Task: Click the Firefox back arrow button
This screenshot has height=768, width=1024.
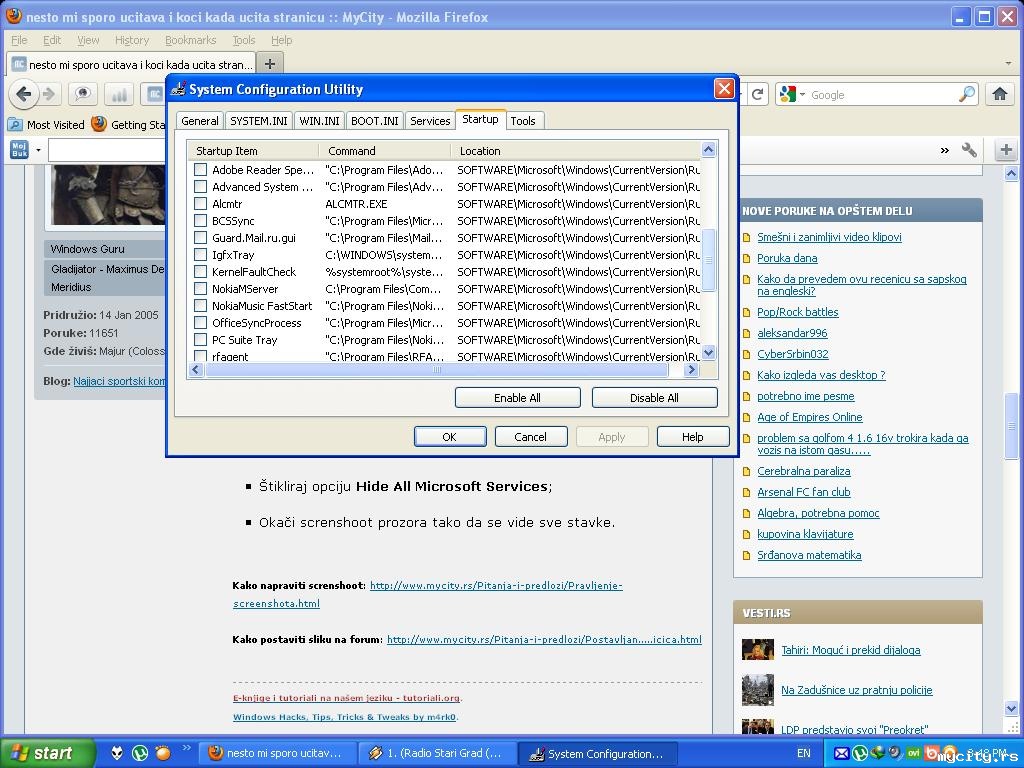Action: pos(24,94)
